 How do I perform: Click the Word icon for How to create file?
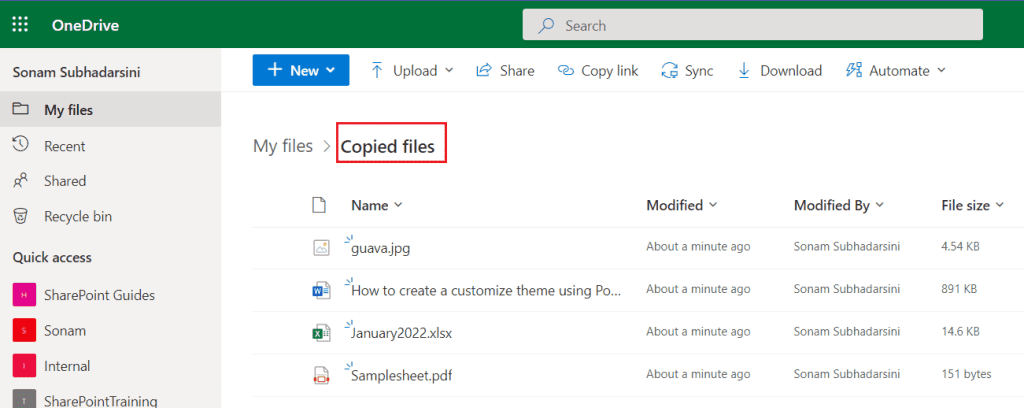[x=321, y=289]
